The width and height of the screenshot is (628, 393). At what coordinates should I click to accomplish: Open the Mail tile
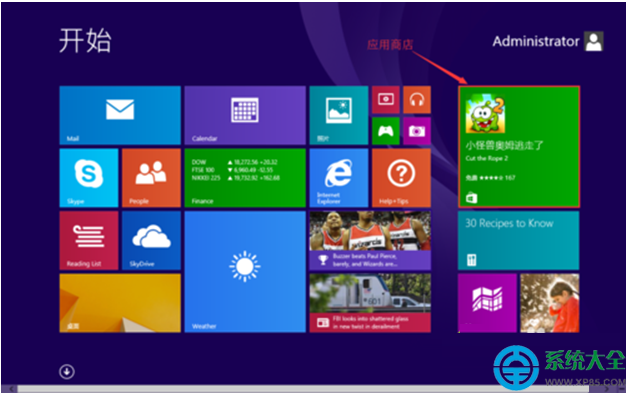120,115
